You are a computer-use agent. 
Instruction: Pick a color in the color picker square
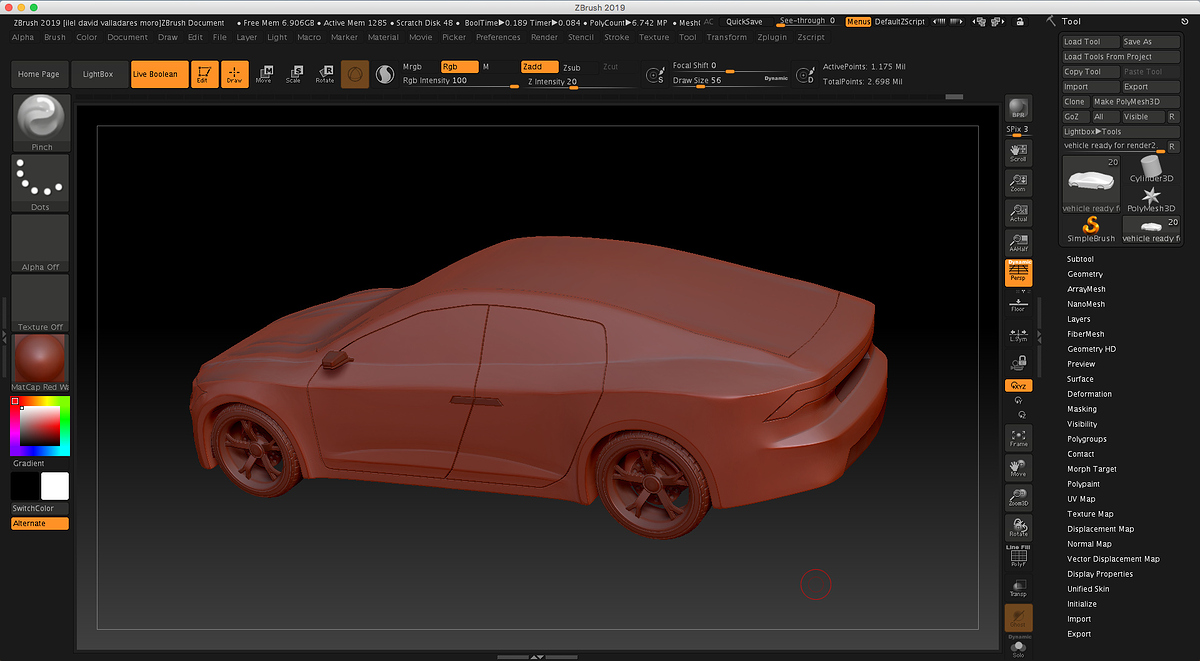point(40,427)
